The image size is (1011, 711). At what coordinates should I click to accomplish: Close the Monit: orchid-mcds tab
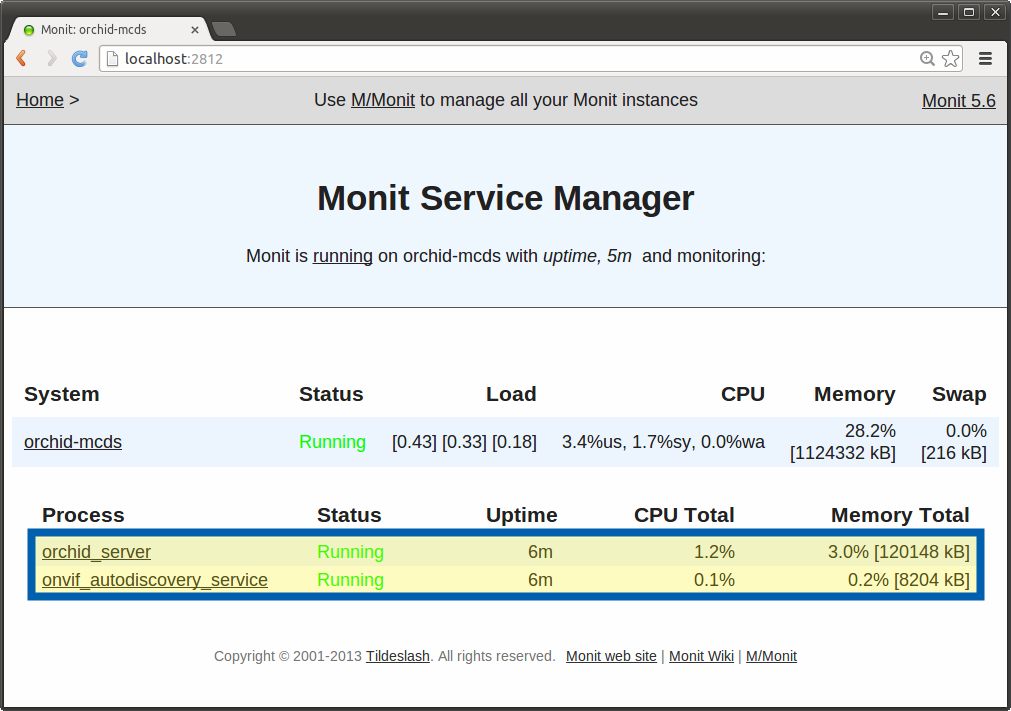pos(195,30)
